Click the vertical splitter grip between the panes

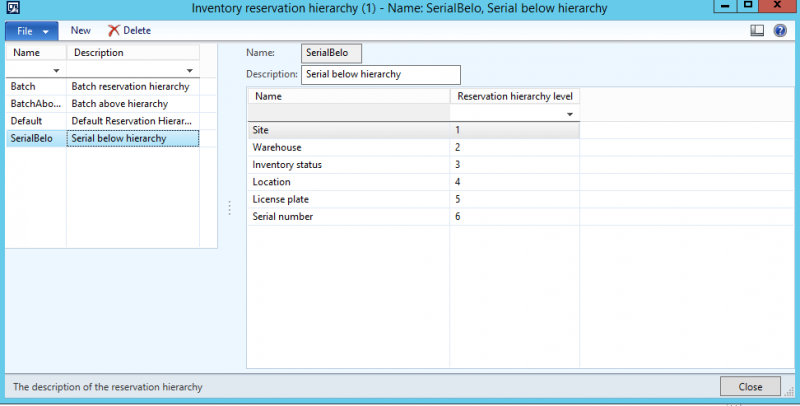coord(230,208)
